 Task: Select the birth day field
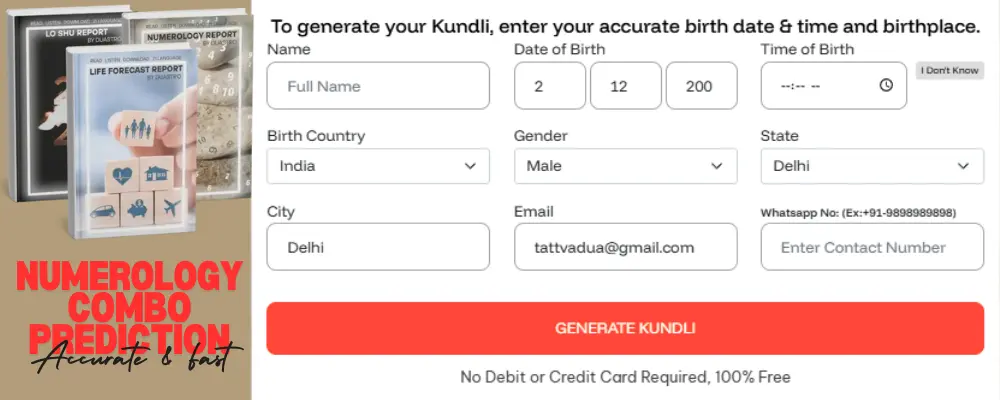coord(549,86)
